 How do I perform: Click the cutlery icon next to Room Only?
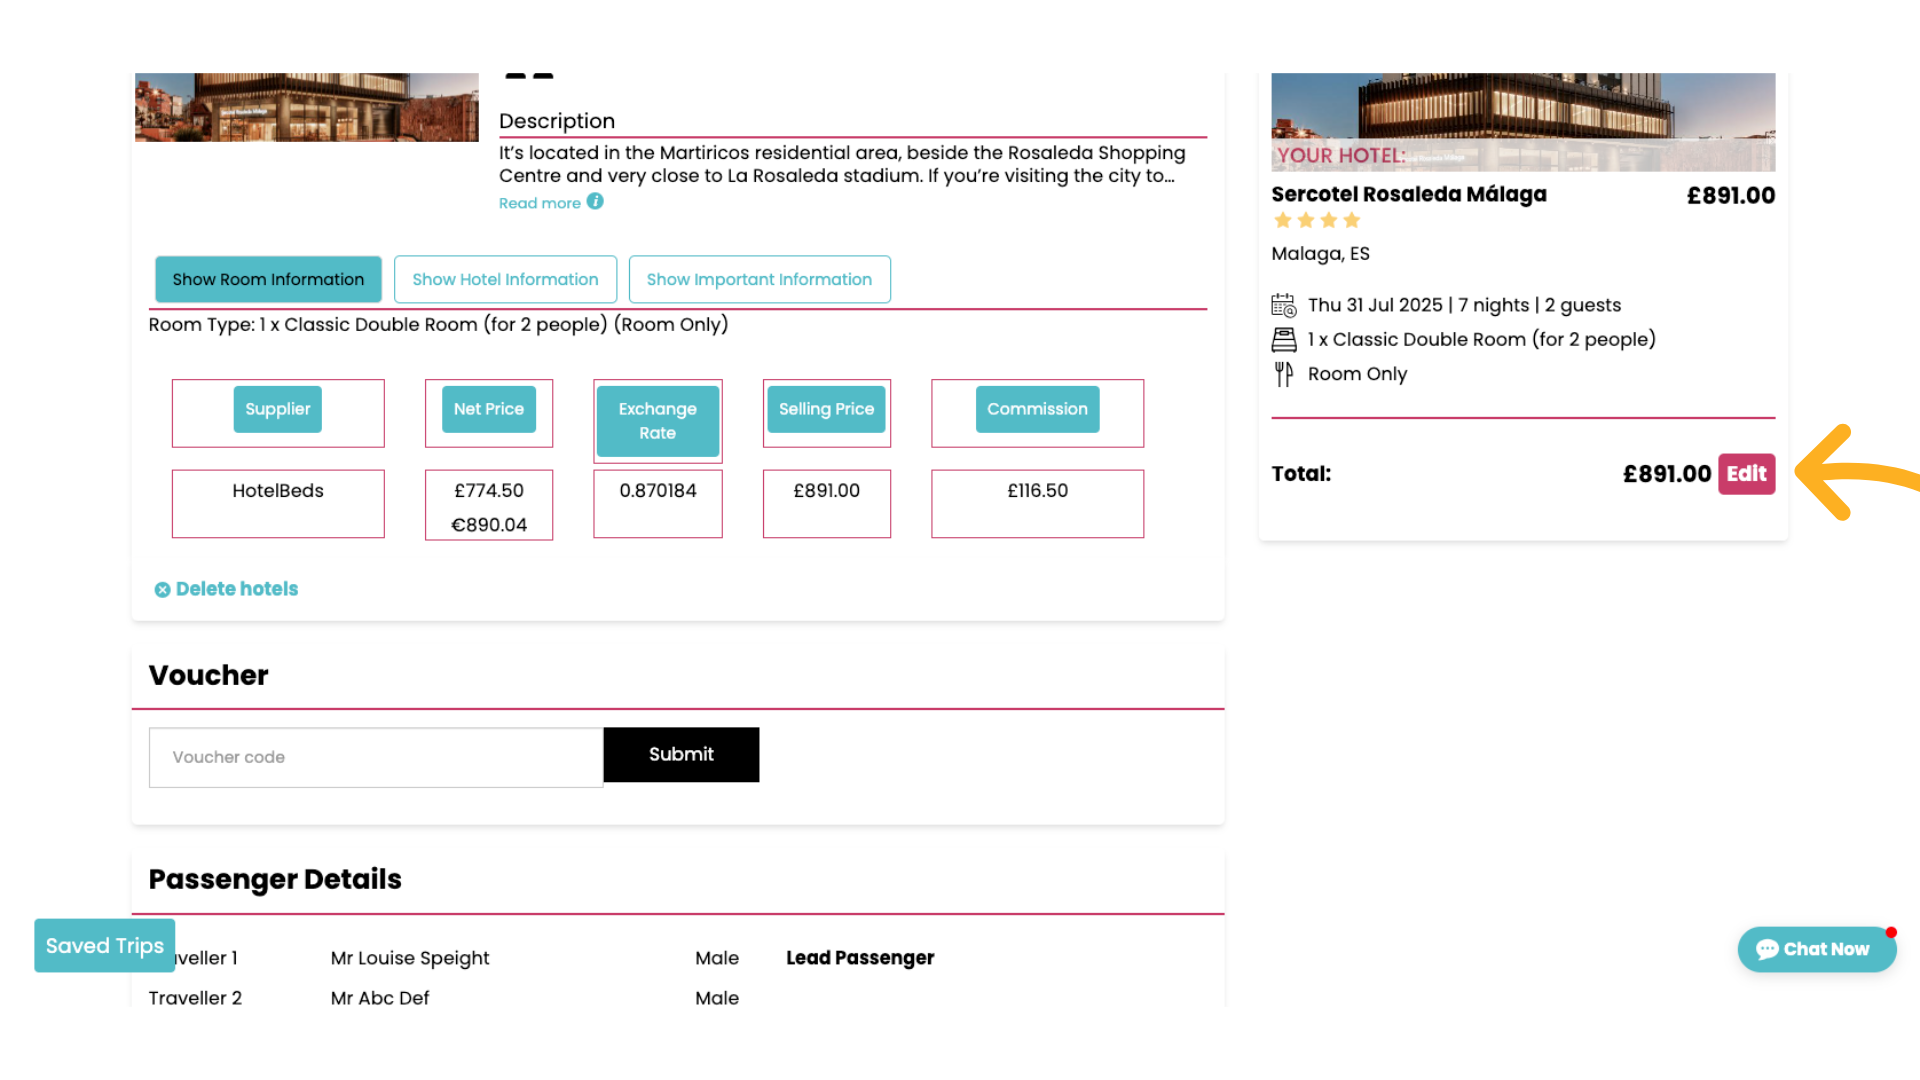(x=1283, y=374)
